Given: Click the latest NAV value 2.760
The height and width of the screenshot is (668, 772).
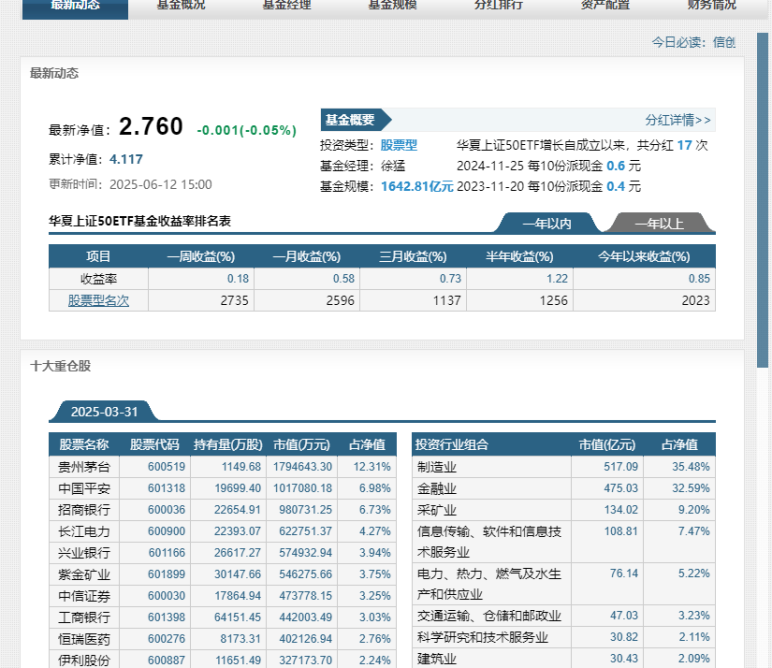Looking at the screenshot, I should 151,127.
